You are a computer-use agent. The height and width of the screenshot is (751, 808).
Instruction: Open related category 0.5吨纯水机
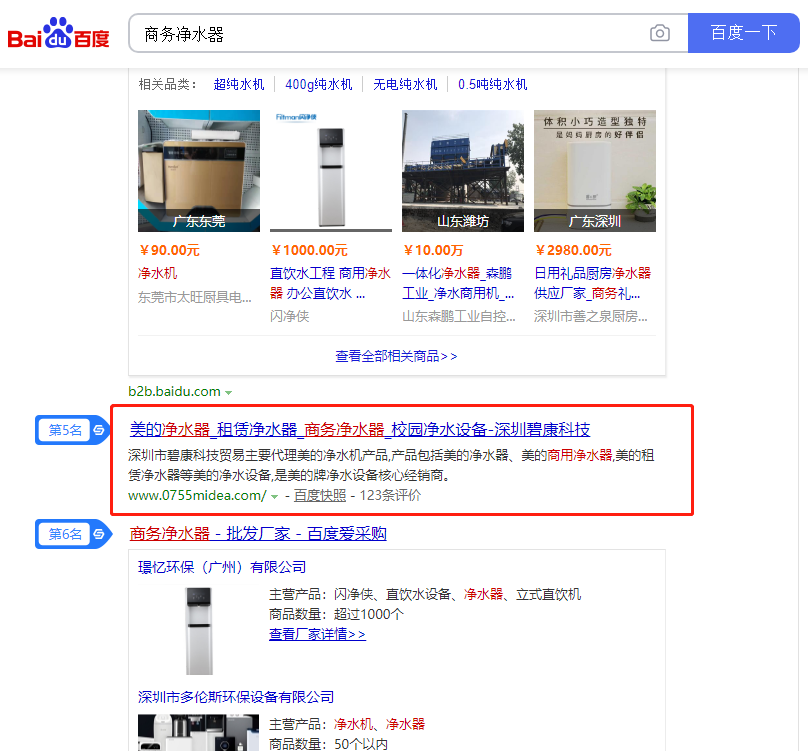tap(493, 84)
